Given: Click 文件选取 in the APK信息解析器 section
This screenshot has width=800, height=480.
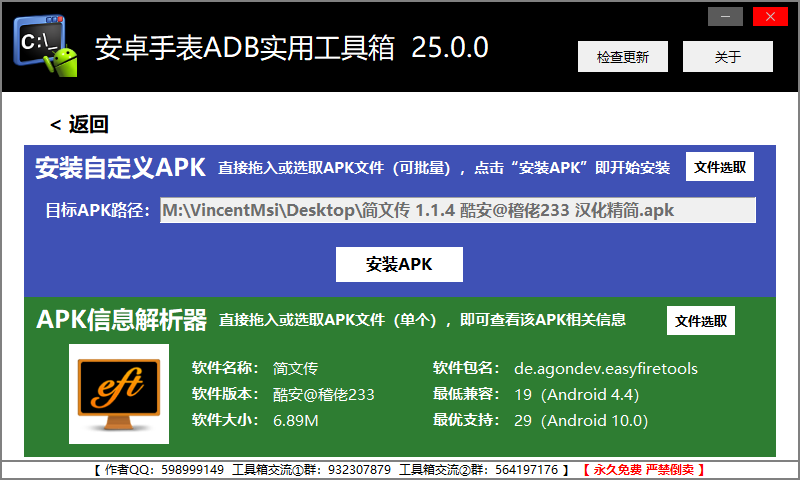Looking at the screenshot, I should pos(701,321).
